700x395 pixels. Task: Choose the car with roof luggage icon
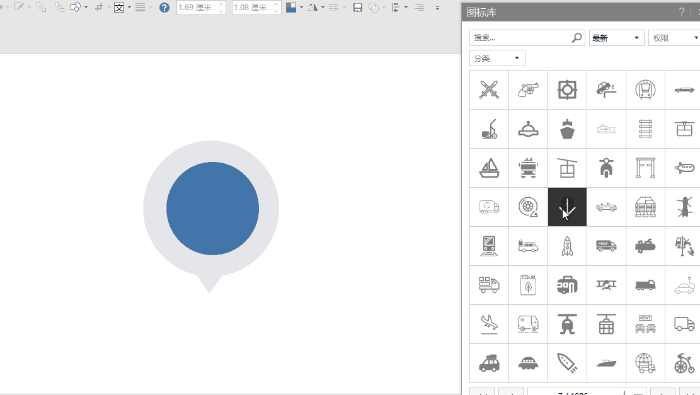(489, 363)
